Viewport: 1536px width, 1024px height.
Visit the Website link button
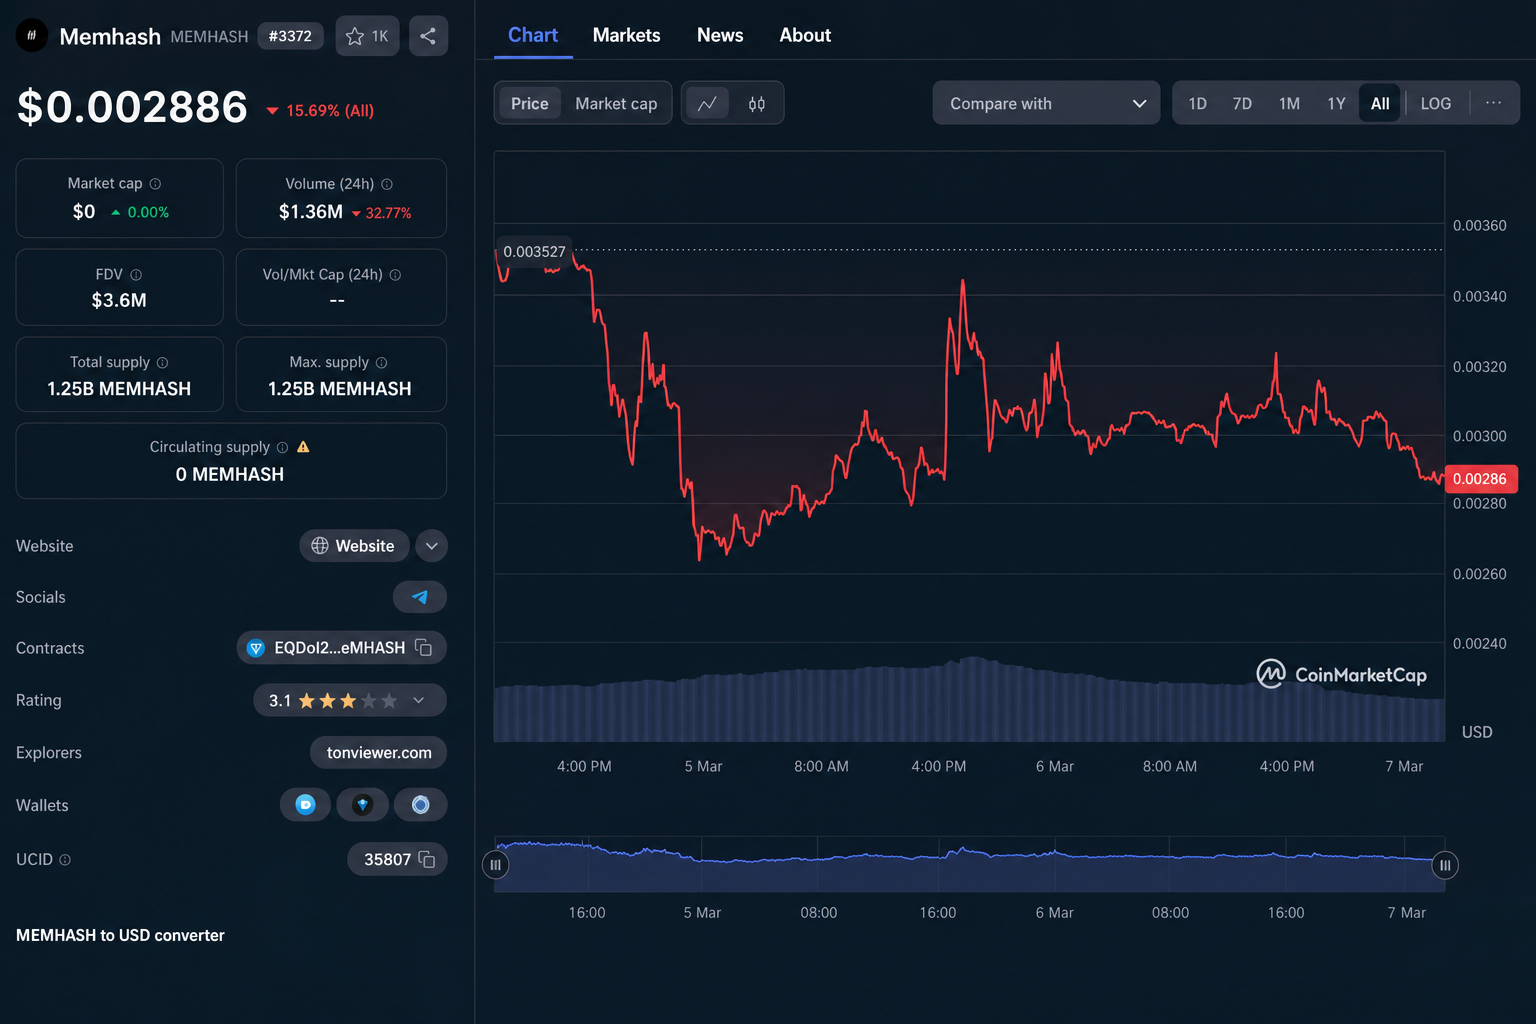pyautogui.click(x=354, y=546)
